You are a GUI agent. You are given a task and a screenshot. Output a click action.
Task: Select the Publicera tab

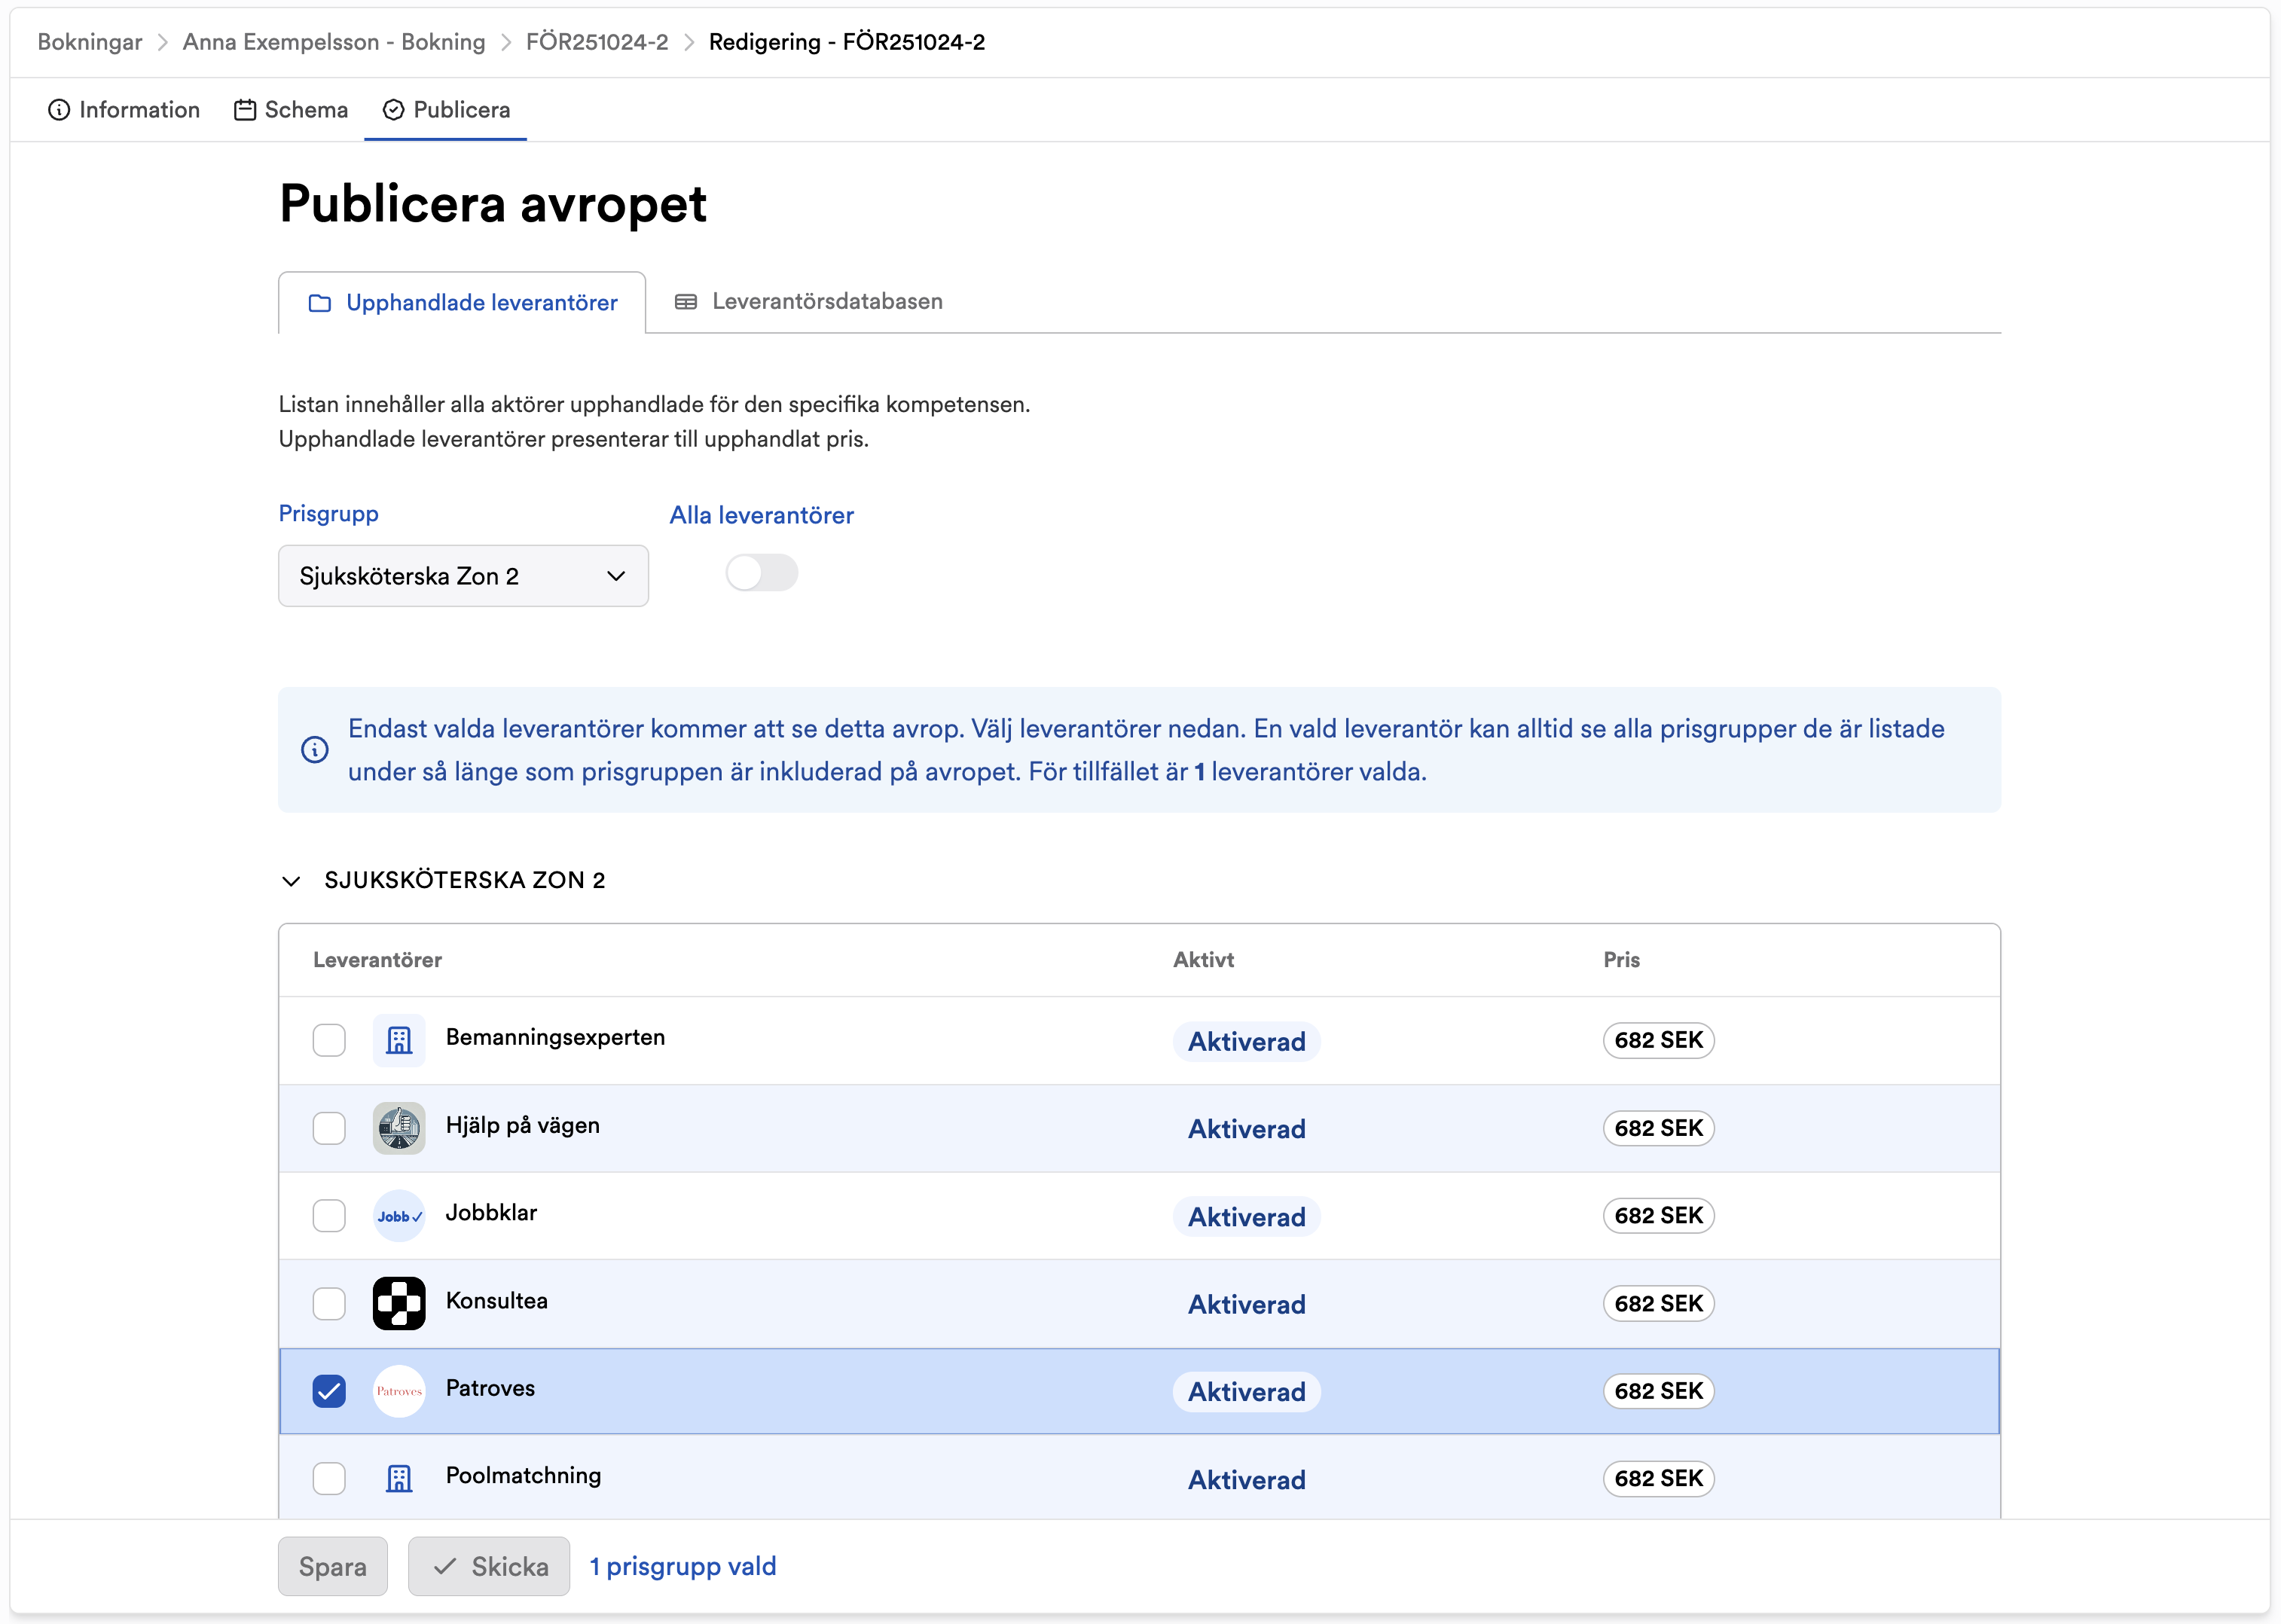pyautogui.click(x=446, y=110)
